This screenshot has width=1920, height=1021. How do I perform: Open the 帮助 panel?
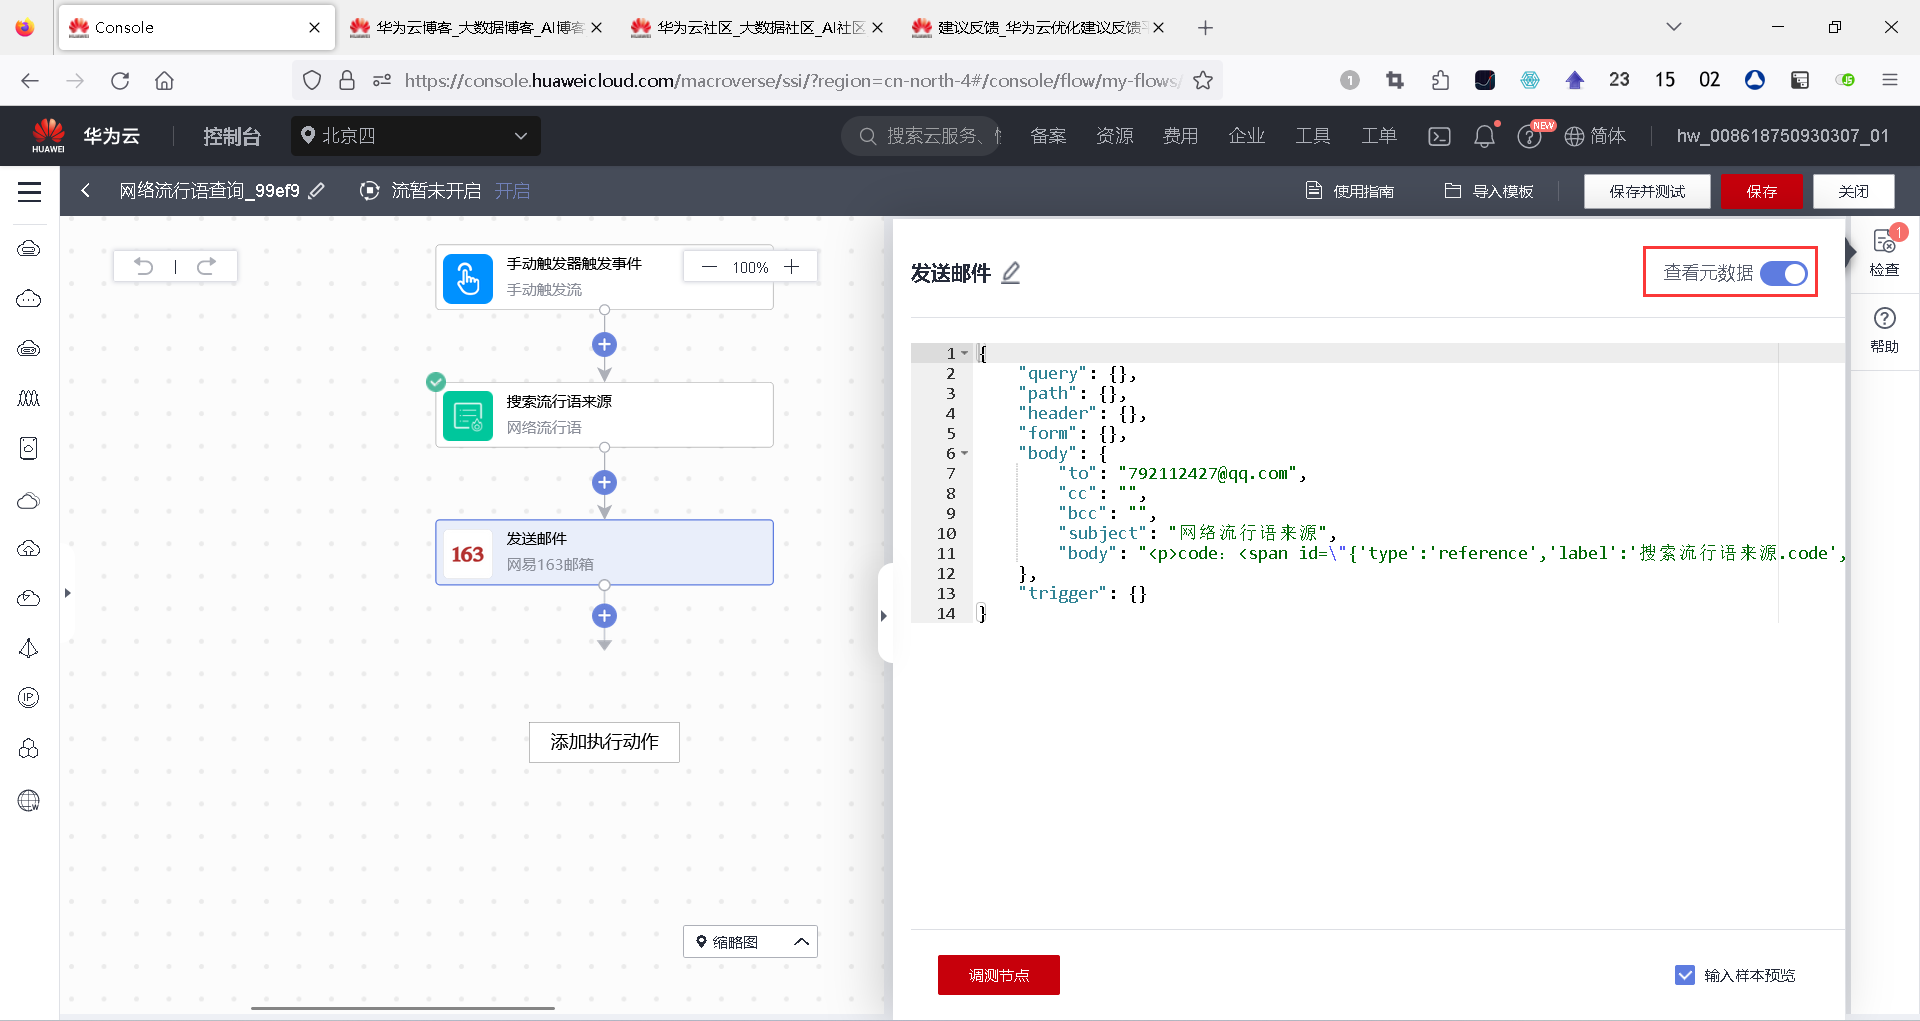(x=1884, y=330)
